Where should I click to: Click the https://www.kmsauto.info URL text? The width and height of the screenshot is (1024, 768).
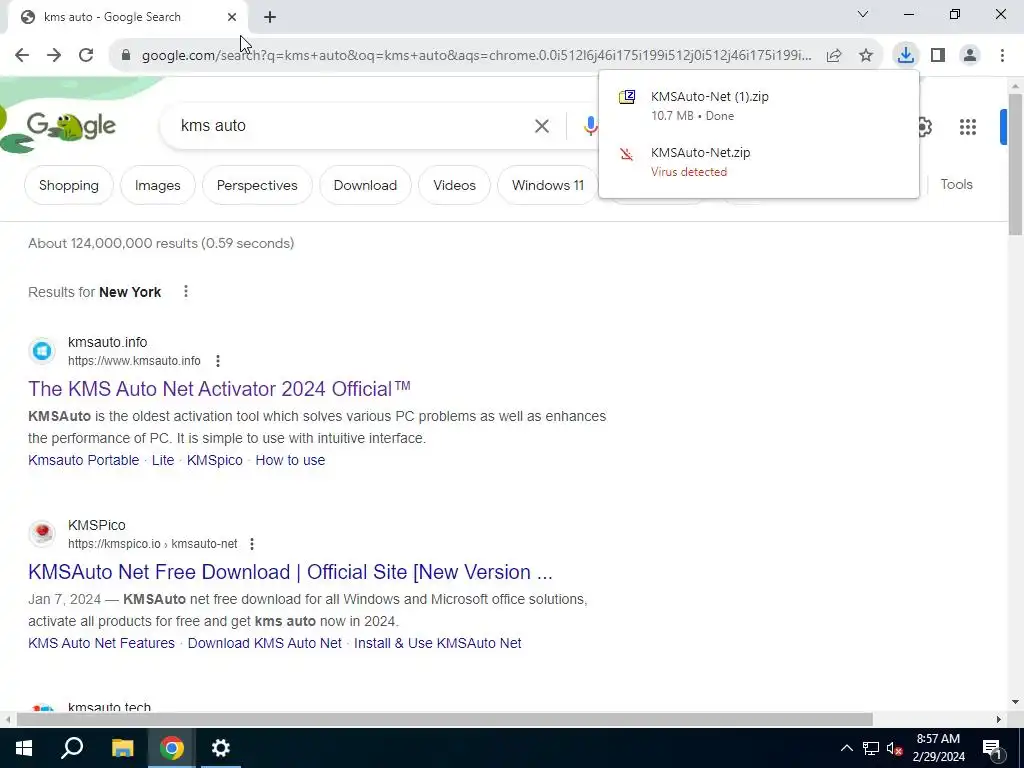[134, 360]
